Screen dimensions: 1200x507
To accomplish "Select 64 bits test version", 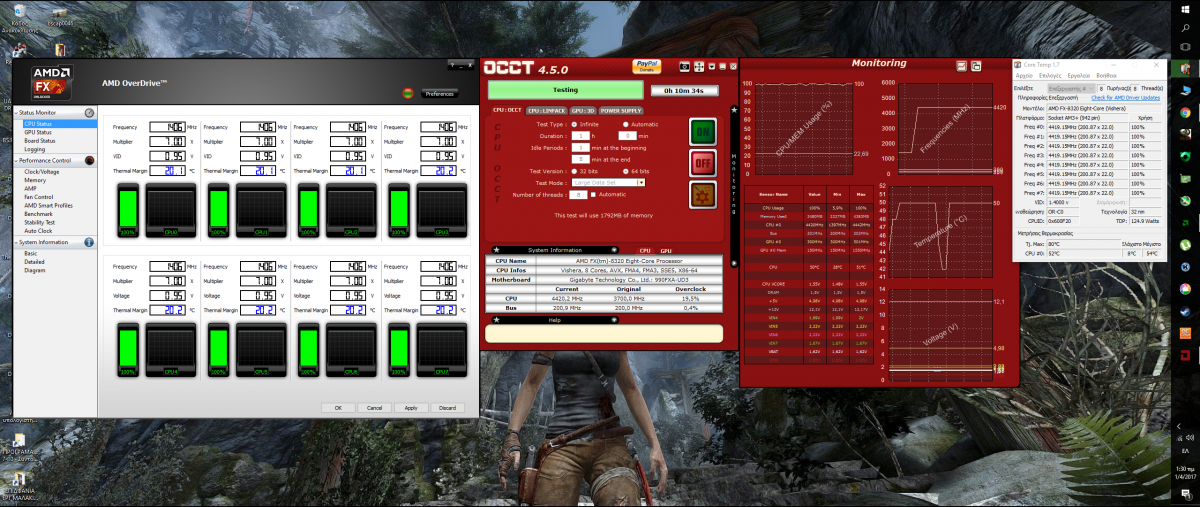I will 626,171.
